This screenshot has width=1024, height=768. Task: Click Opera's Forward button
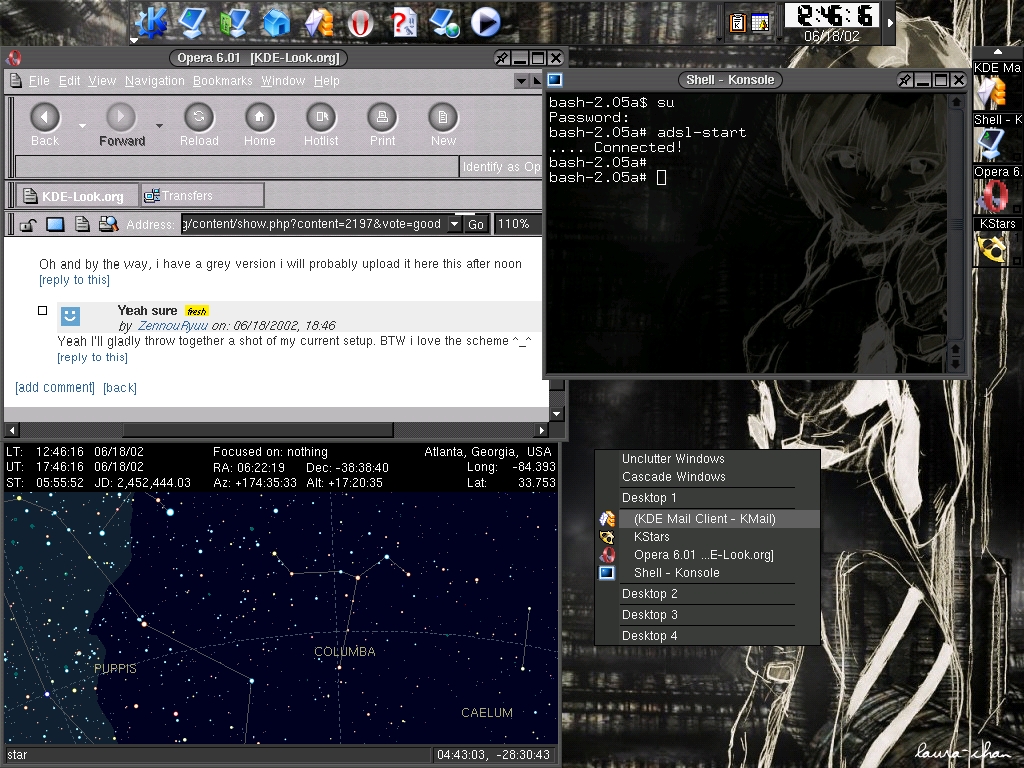[121, 124]
